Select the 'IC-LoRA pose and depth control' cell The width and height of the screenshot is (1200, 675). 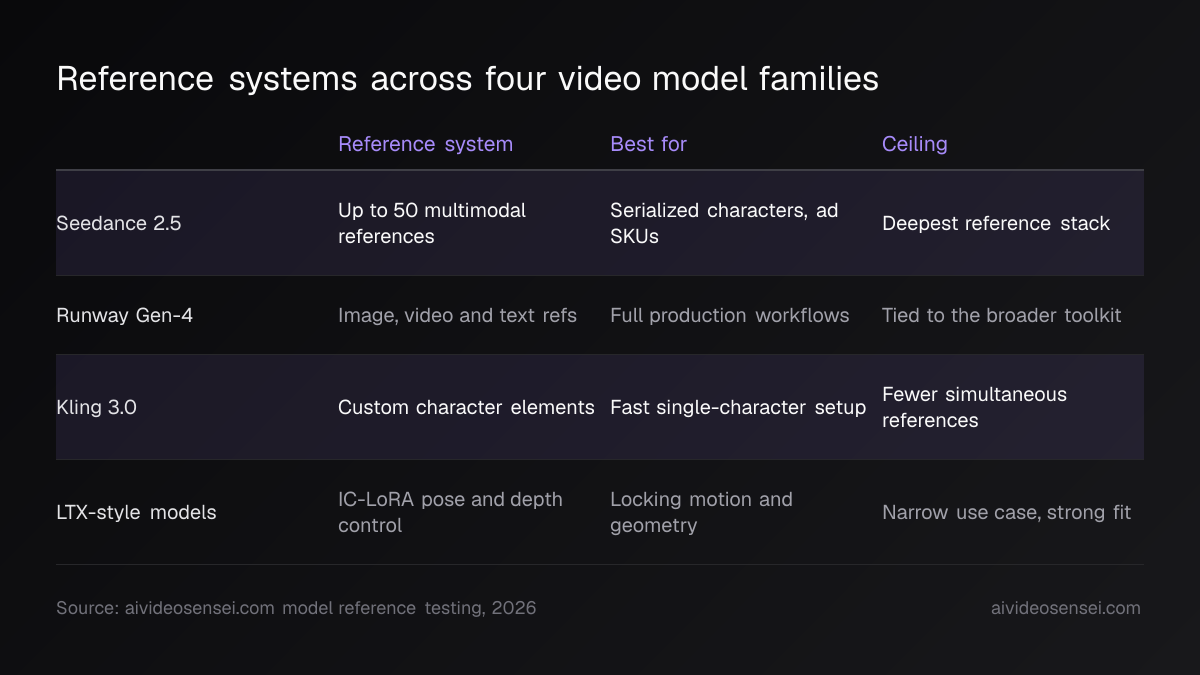[x=450, y=512]
